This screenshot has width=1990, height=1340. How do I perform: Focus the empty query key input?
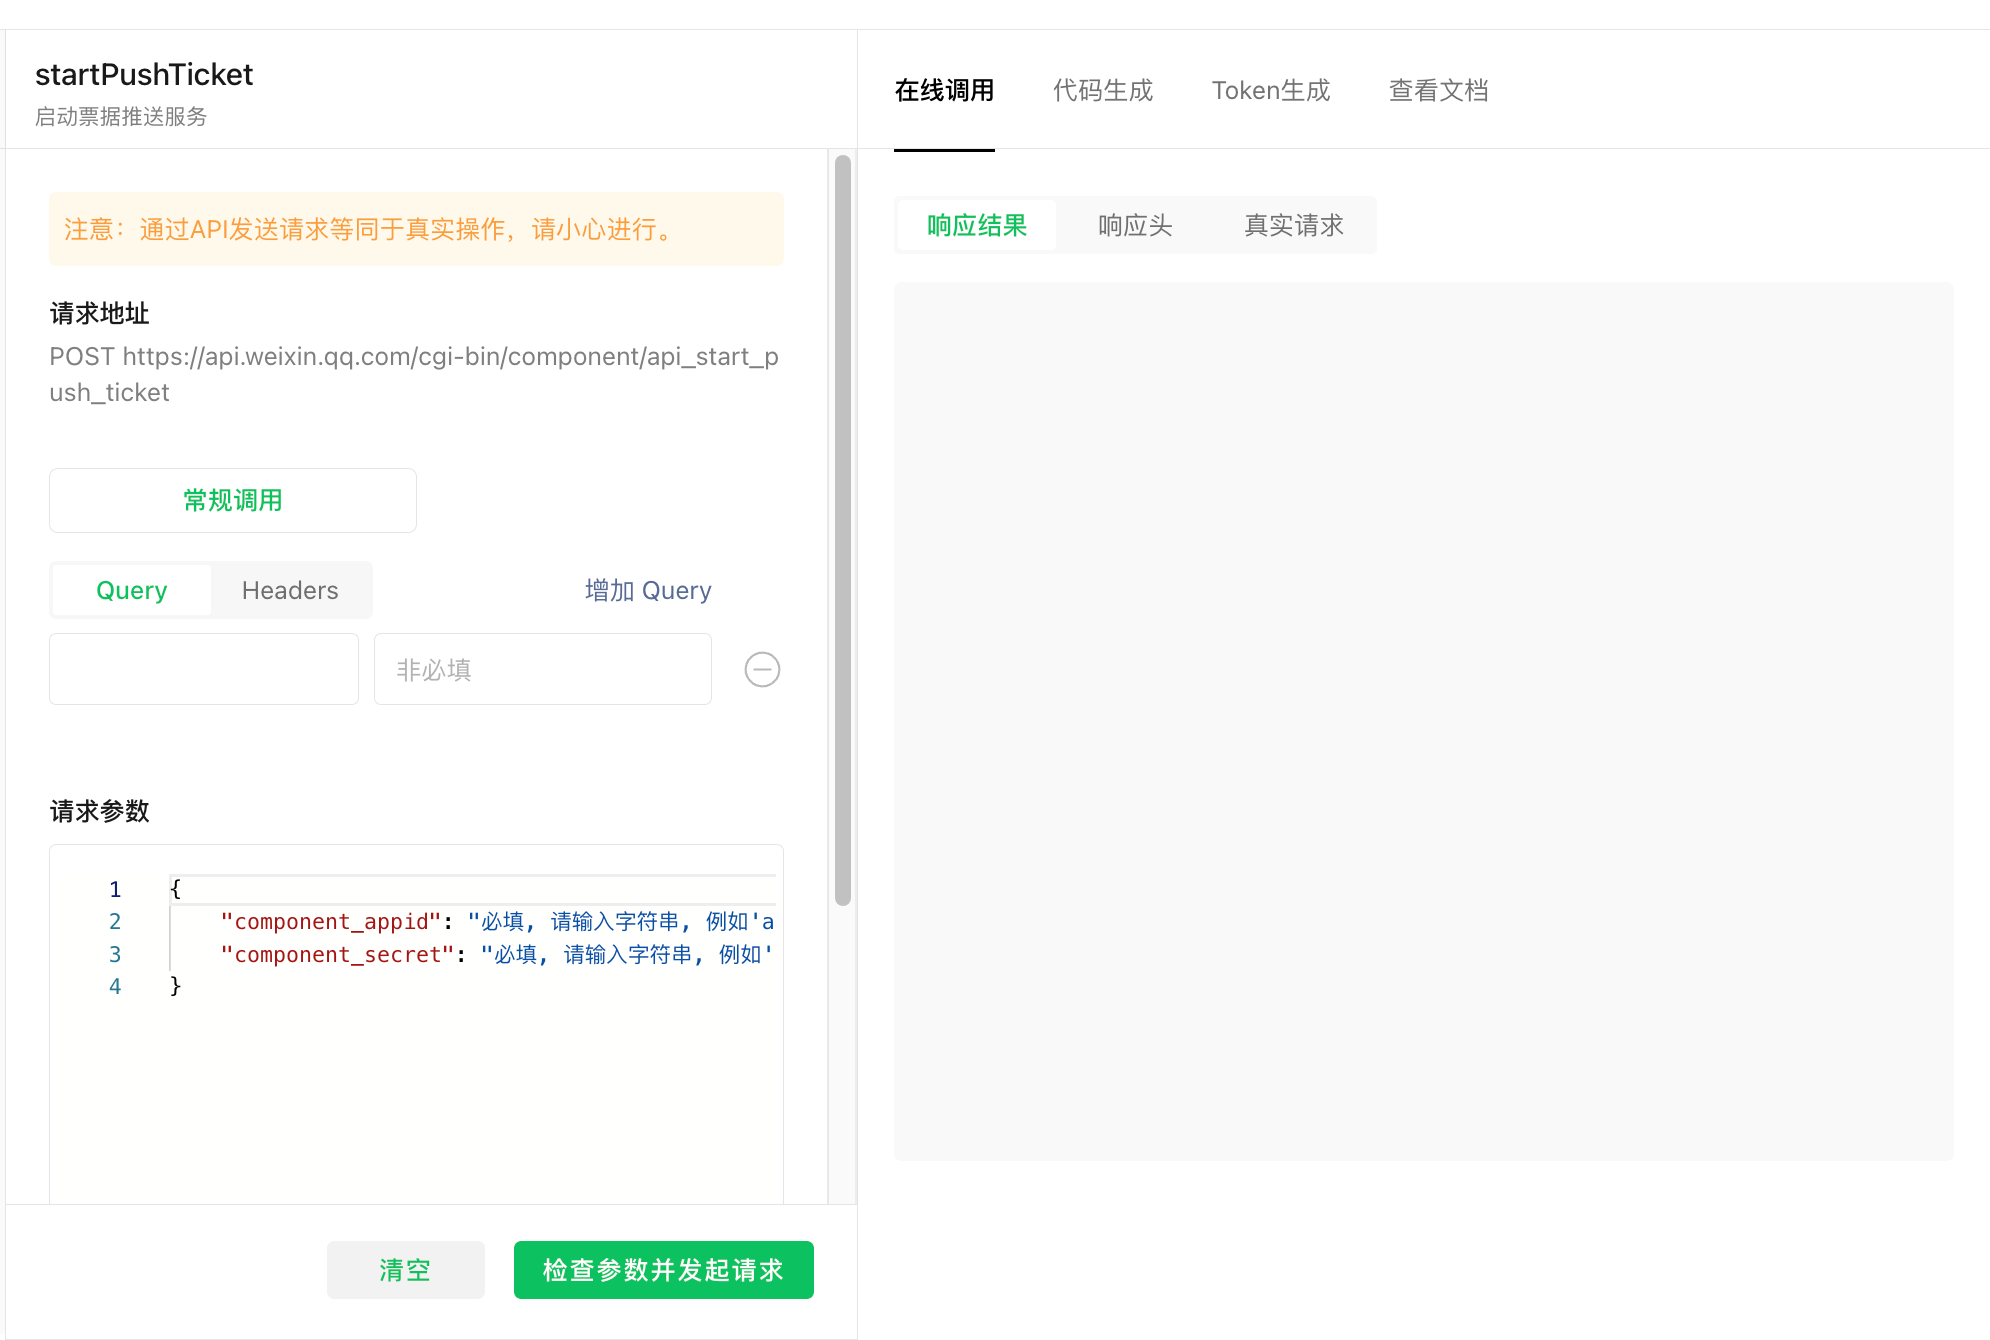pyautogui.click(x=204, y=669)
